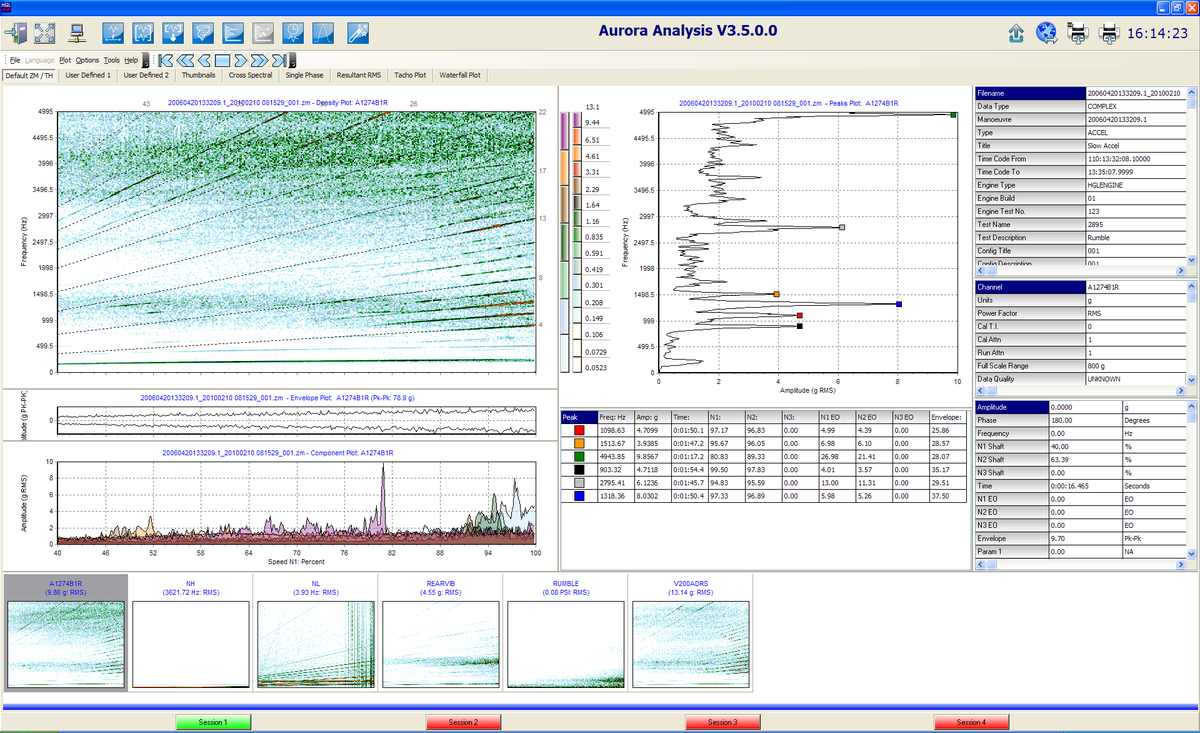Click the clock waveform icon
This screenshot has height=733, width=1200.
[293, 32]
